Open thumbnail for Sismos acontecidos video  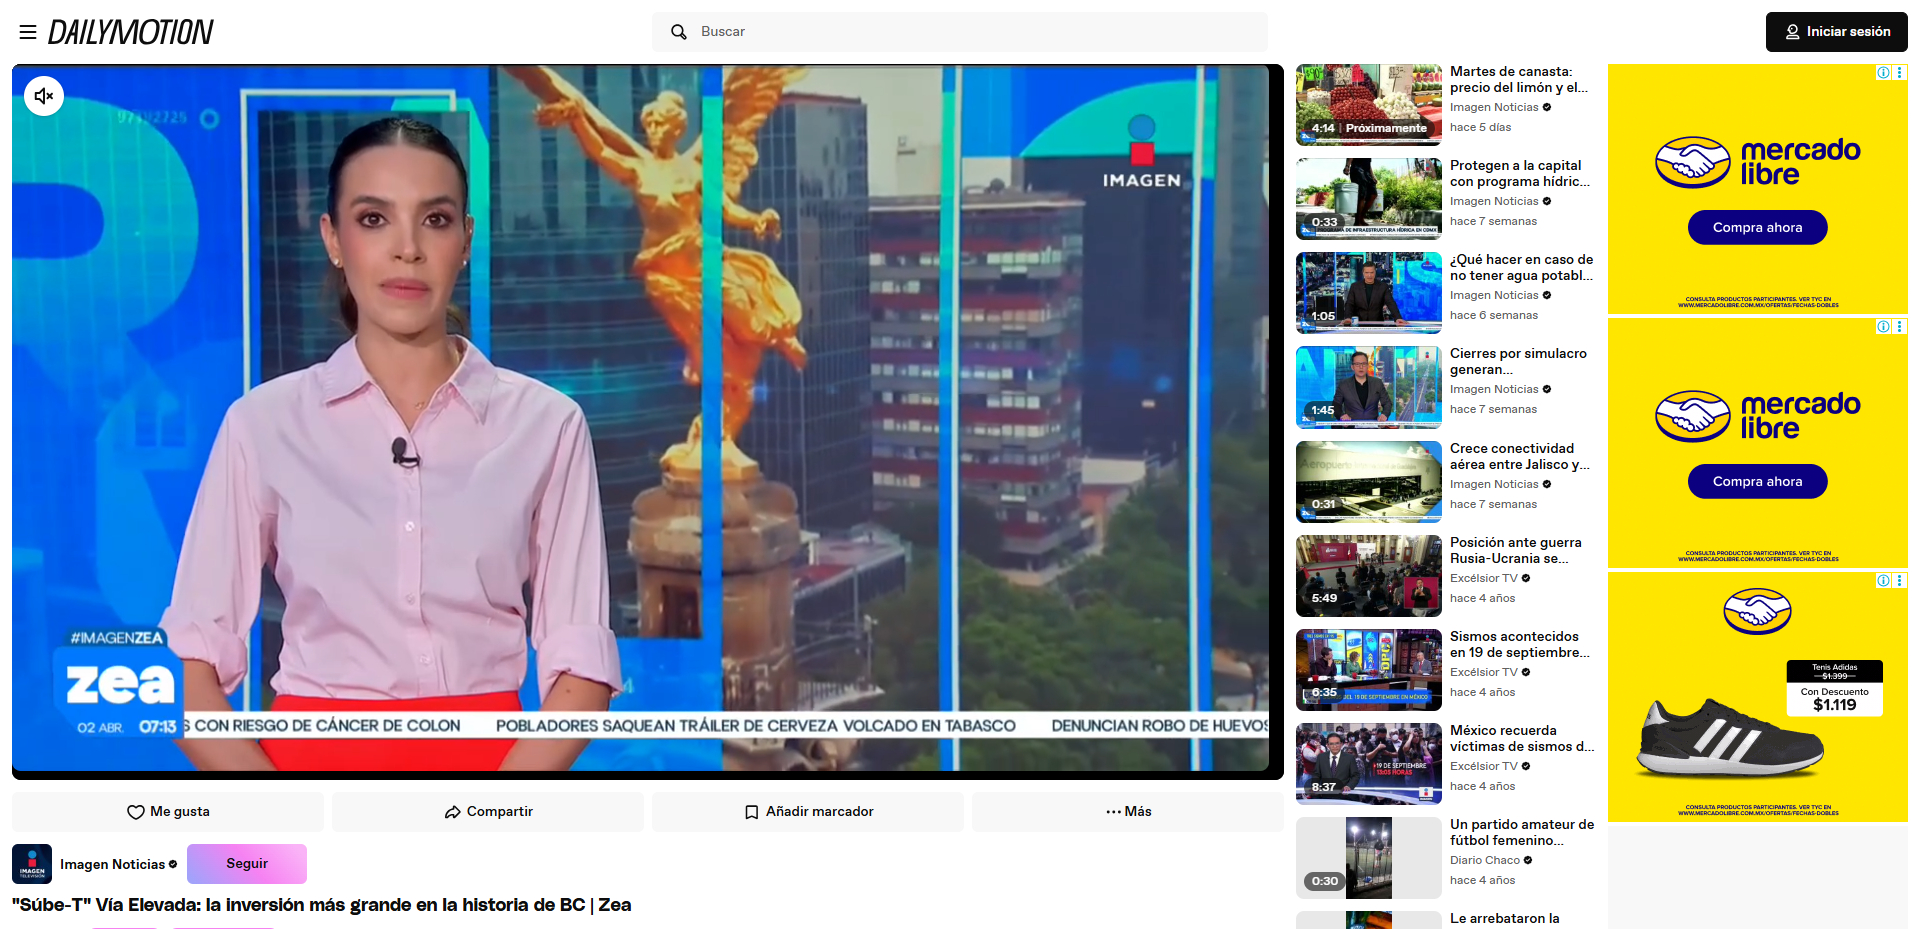(1369, 670)
